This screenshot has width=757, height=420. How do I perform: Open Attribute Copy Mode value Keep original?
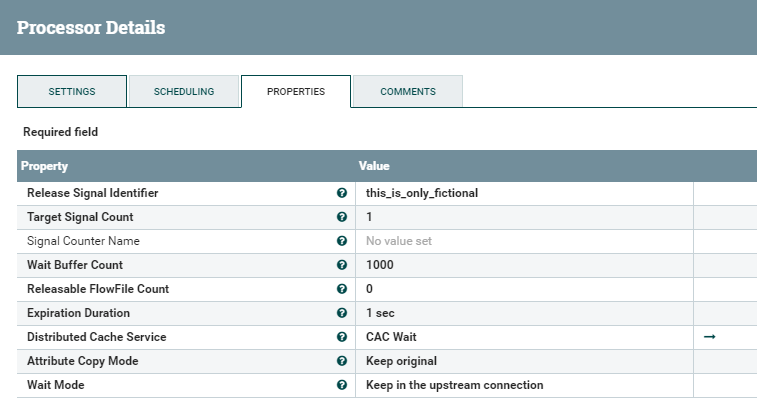pos(524,361)
